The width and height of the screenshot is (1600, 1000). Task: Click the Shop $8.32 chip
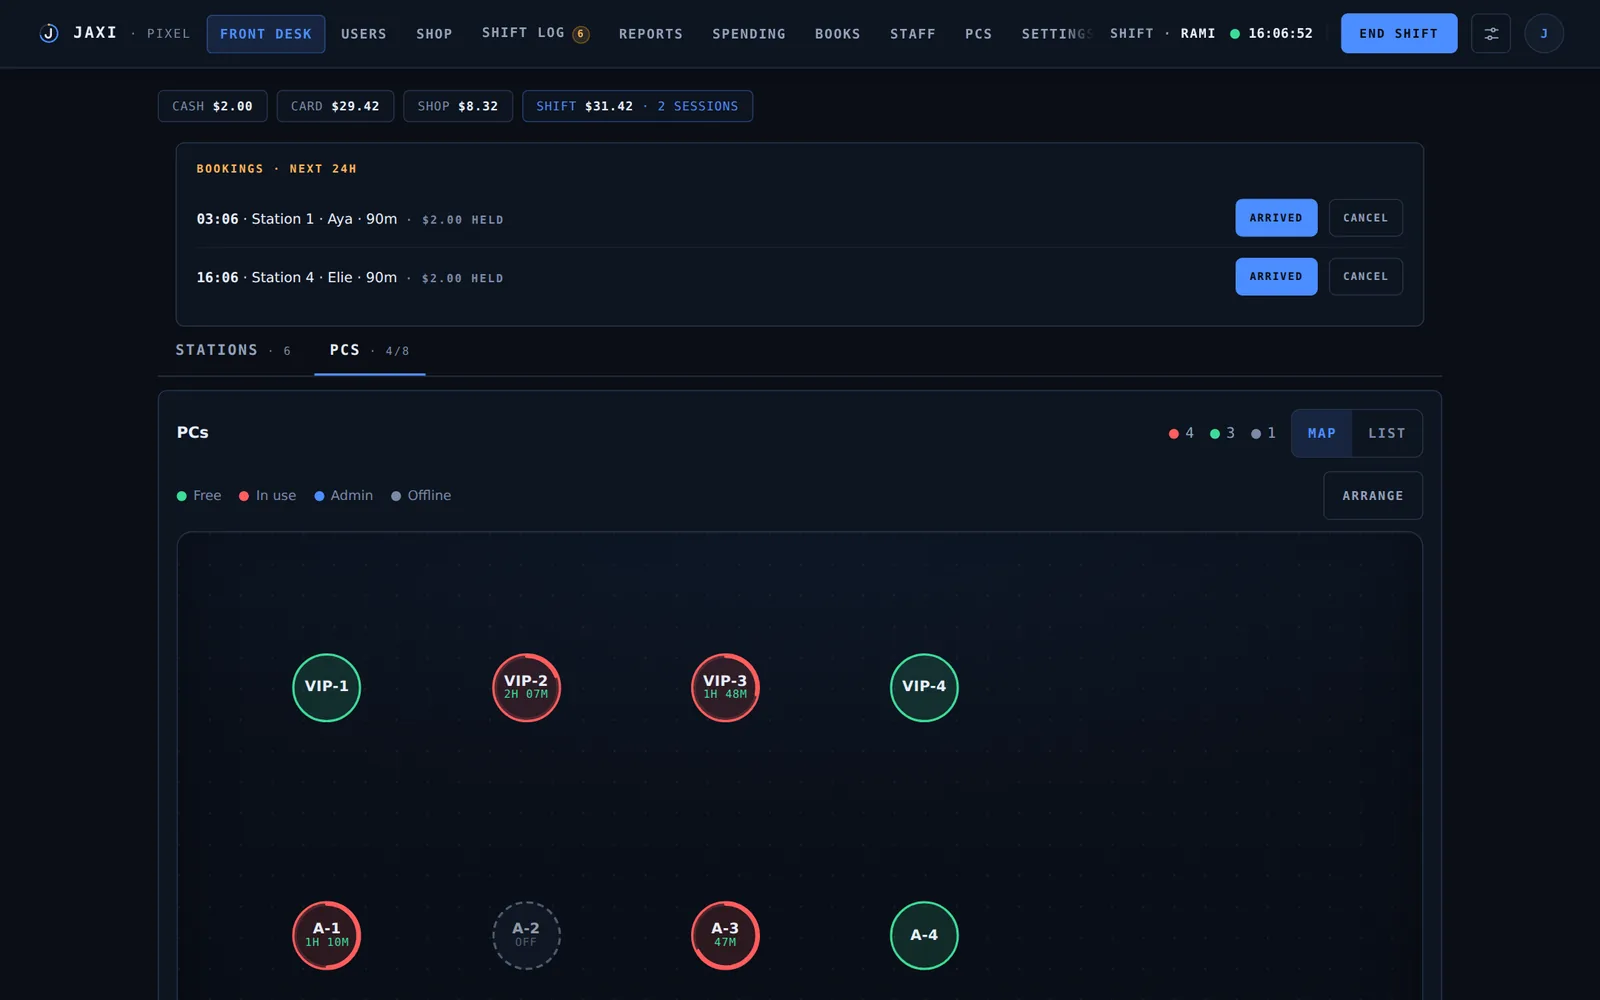pos(458,106)
